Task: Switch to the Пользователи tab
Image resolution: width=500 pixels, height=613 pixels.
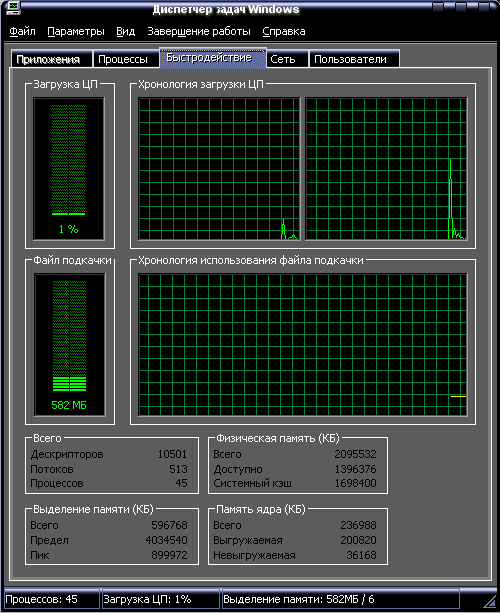Action: click(x=354, y=59)
